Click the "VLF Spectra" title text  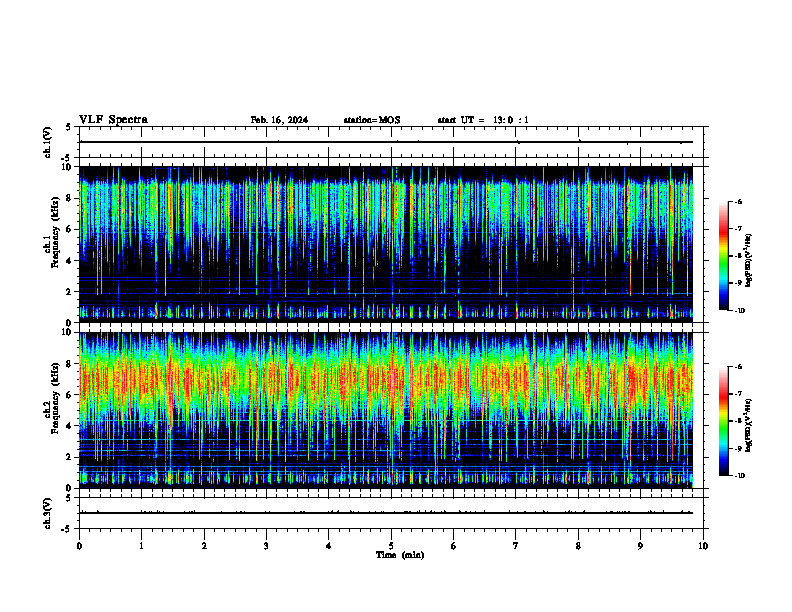pyautogui.click(x=113, y=120)
